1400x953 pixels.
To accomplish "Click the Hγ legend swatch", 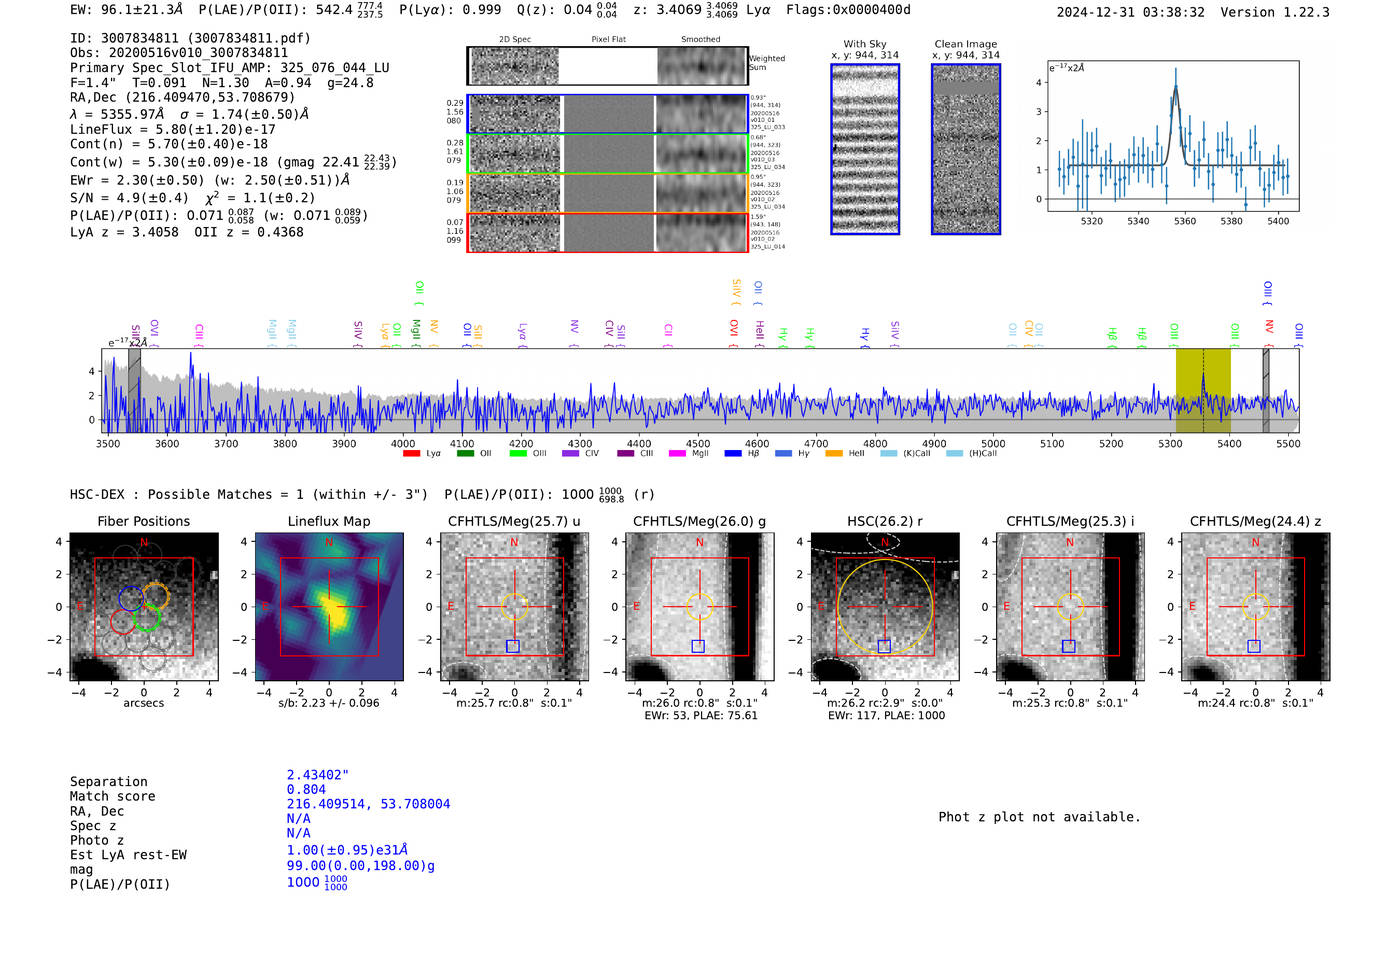I will pyautogui.click(x=783, y=454).
